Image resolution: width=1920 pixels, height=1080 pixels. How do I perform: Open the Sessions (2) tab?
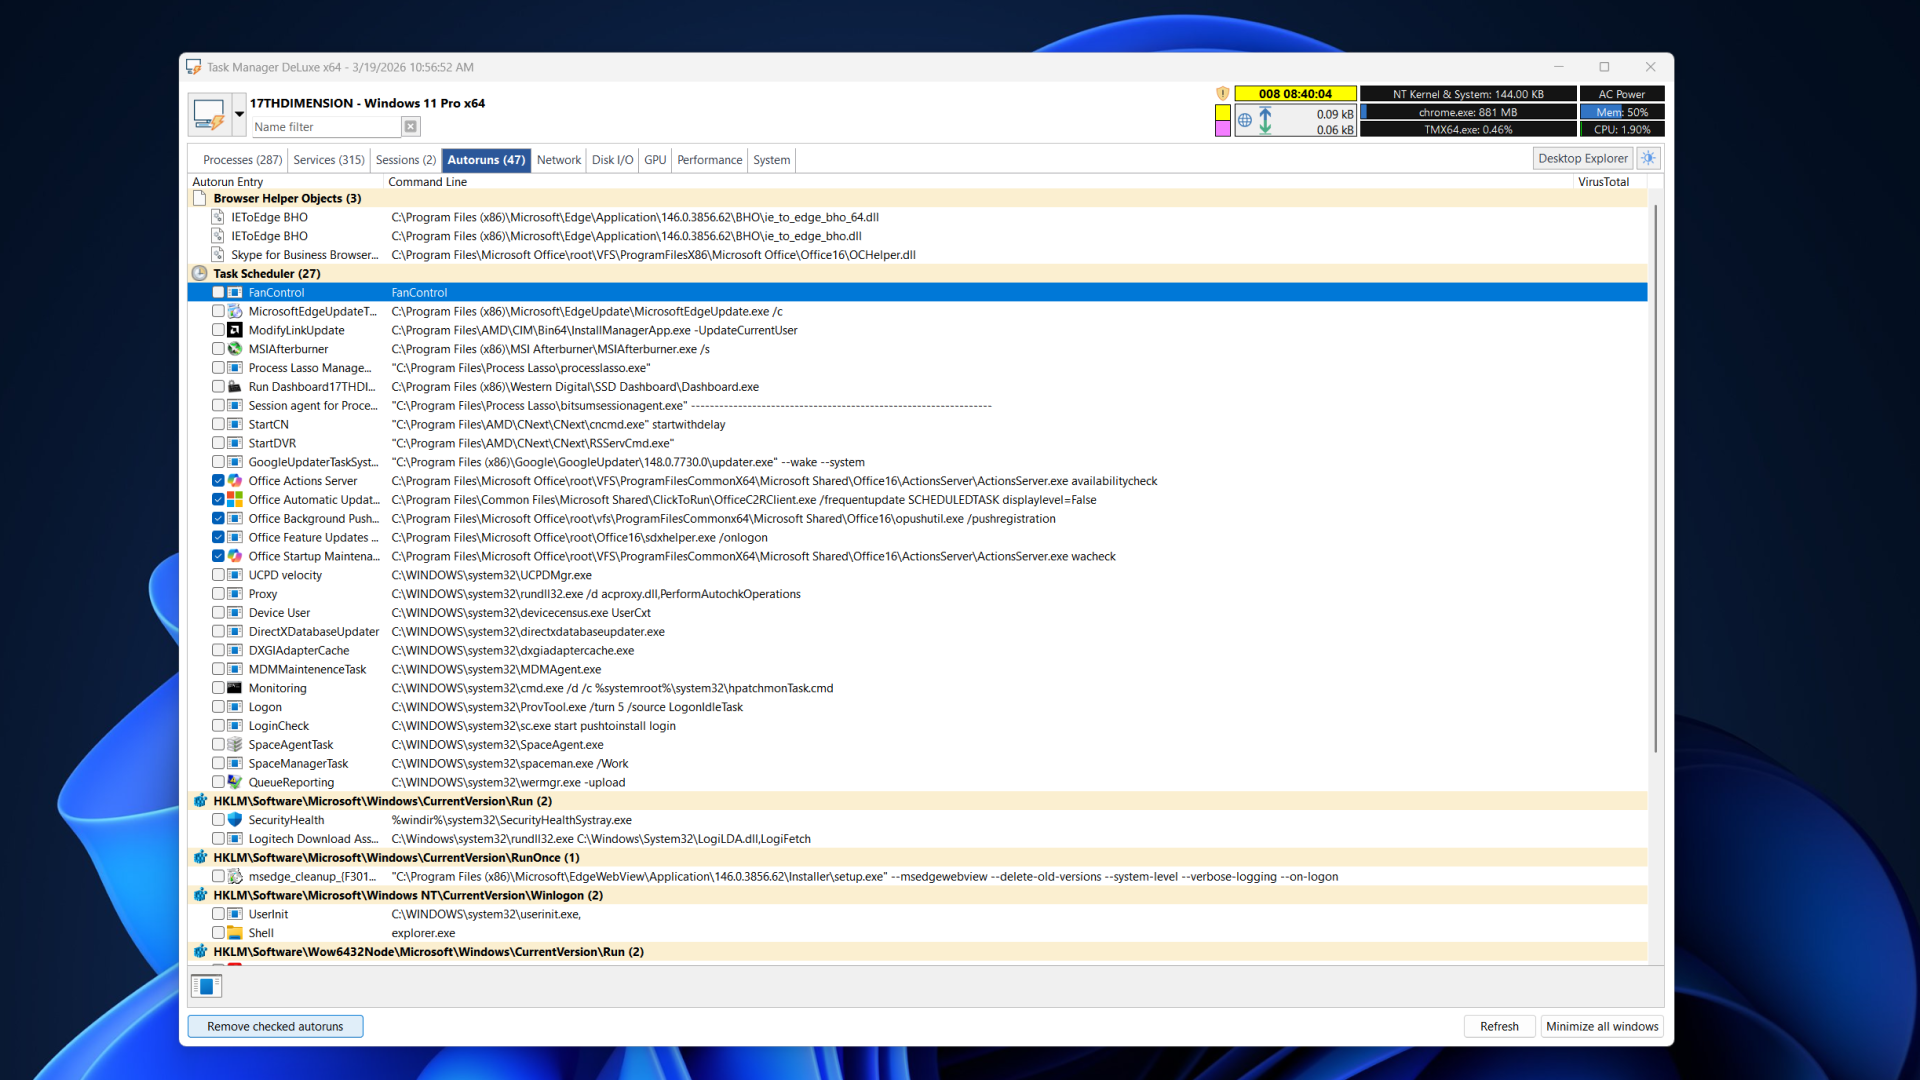pyautogui.click(x=406, y=160)
